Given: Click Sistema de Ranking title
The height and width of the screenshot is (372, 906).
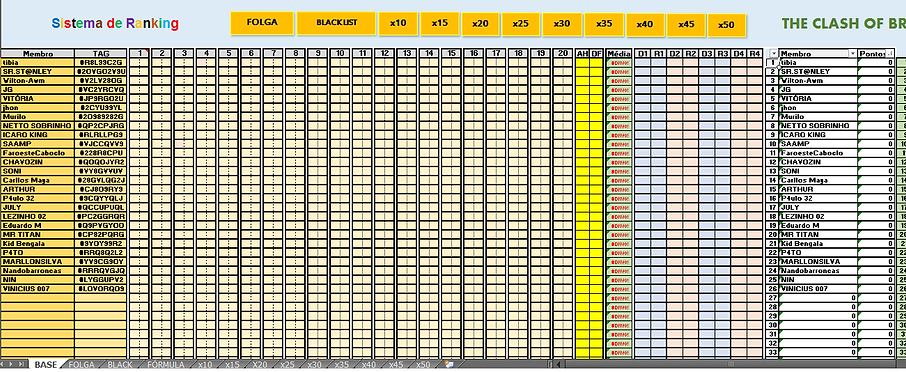Looking at the screenshot, I should pos(115,24).
